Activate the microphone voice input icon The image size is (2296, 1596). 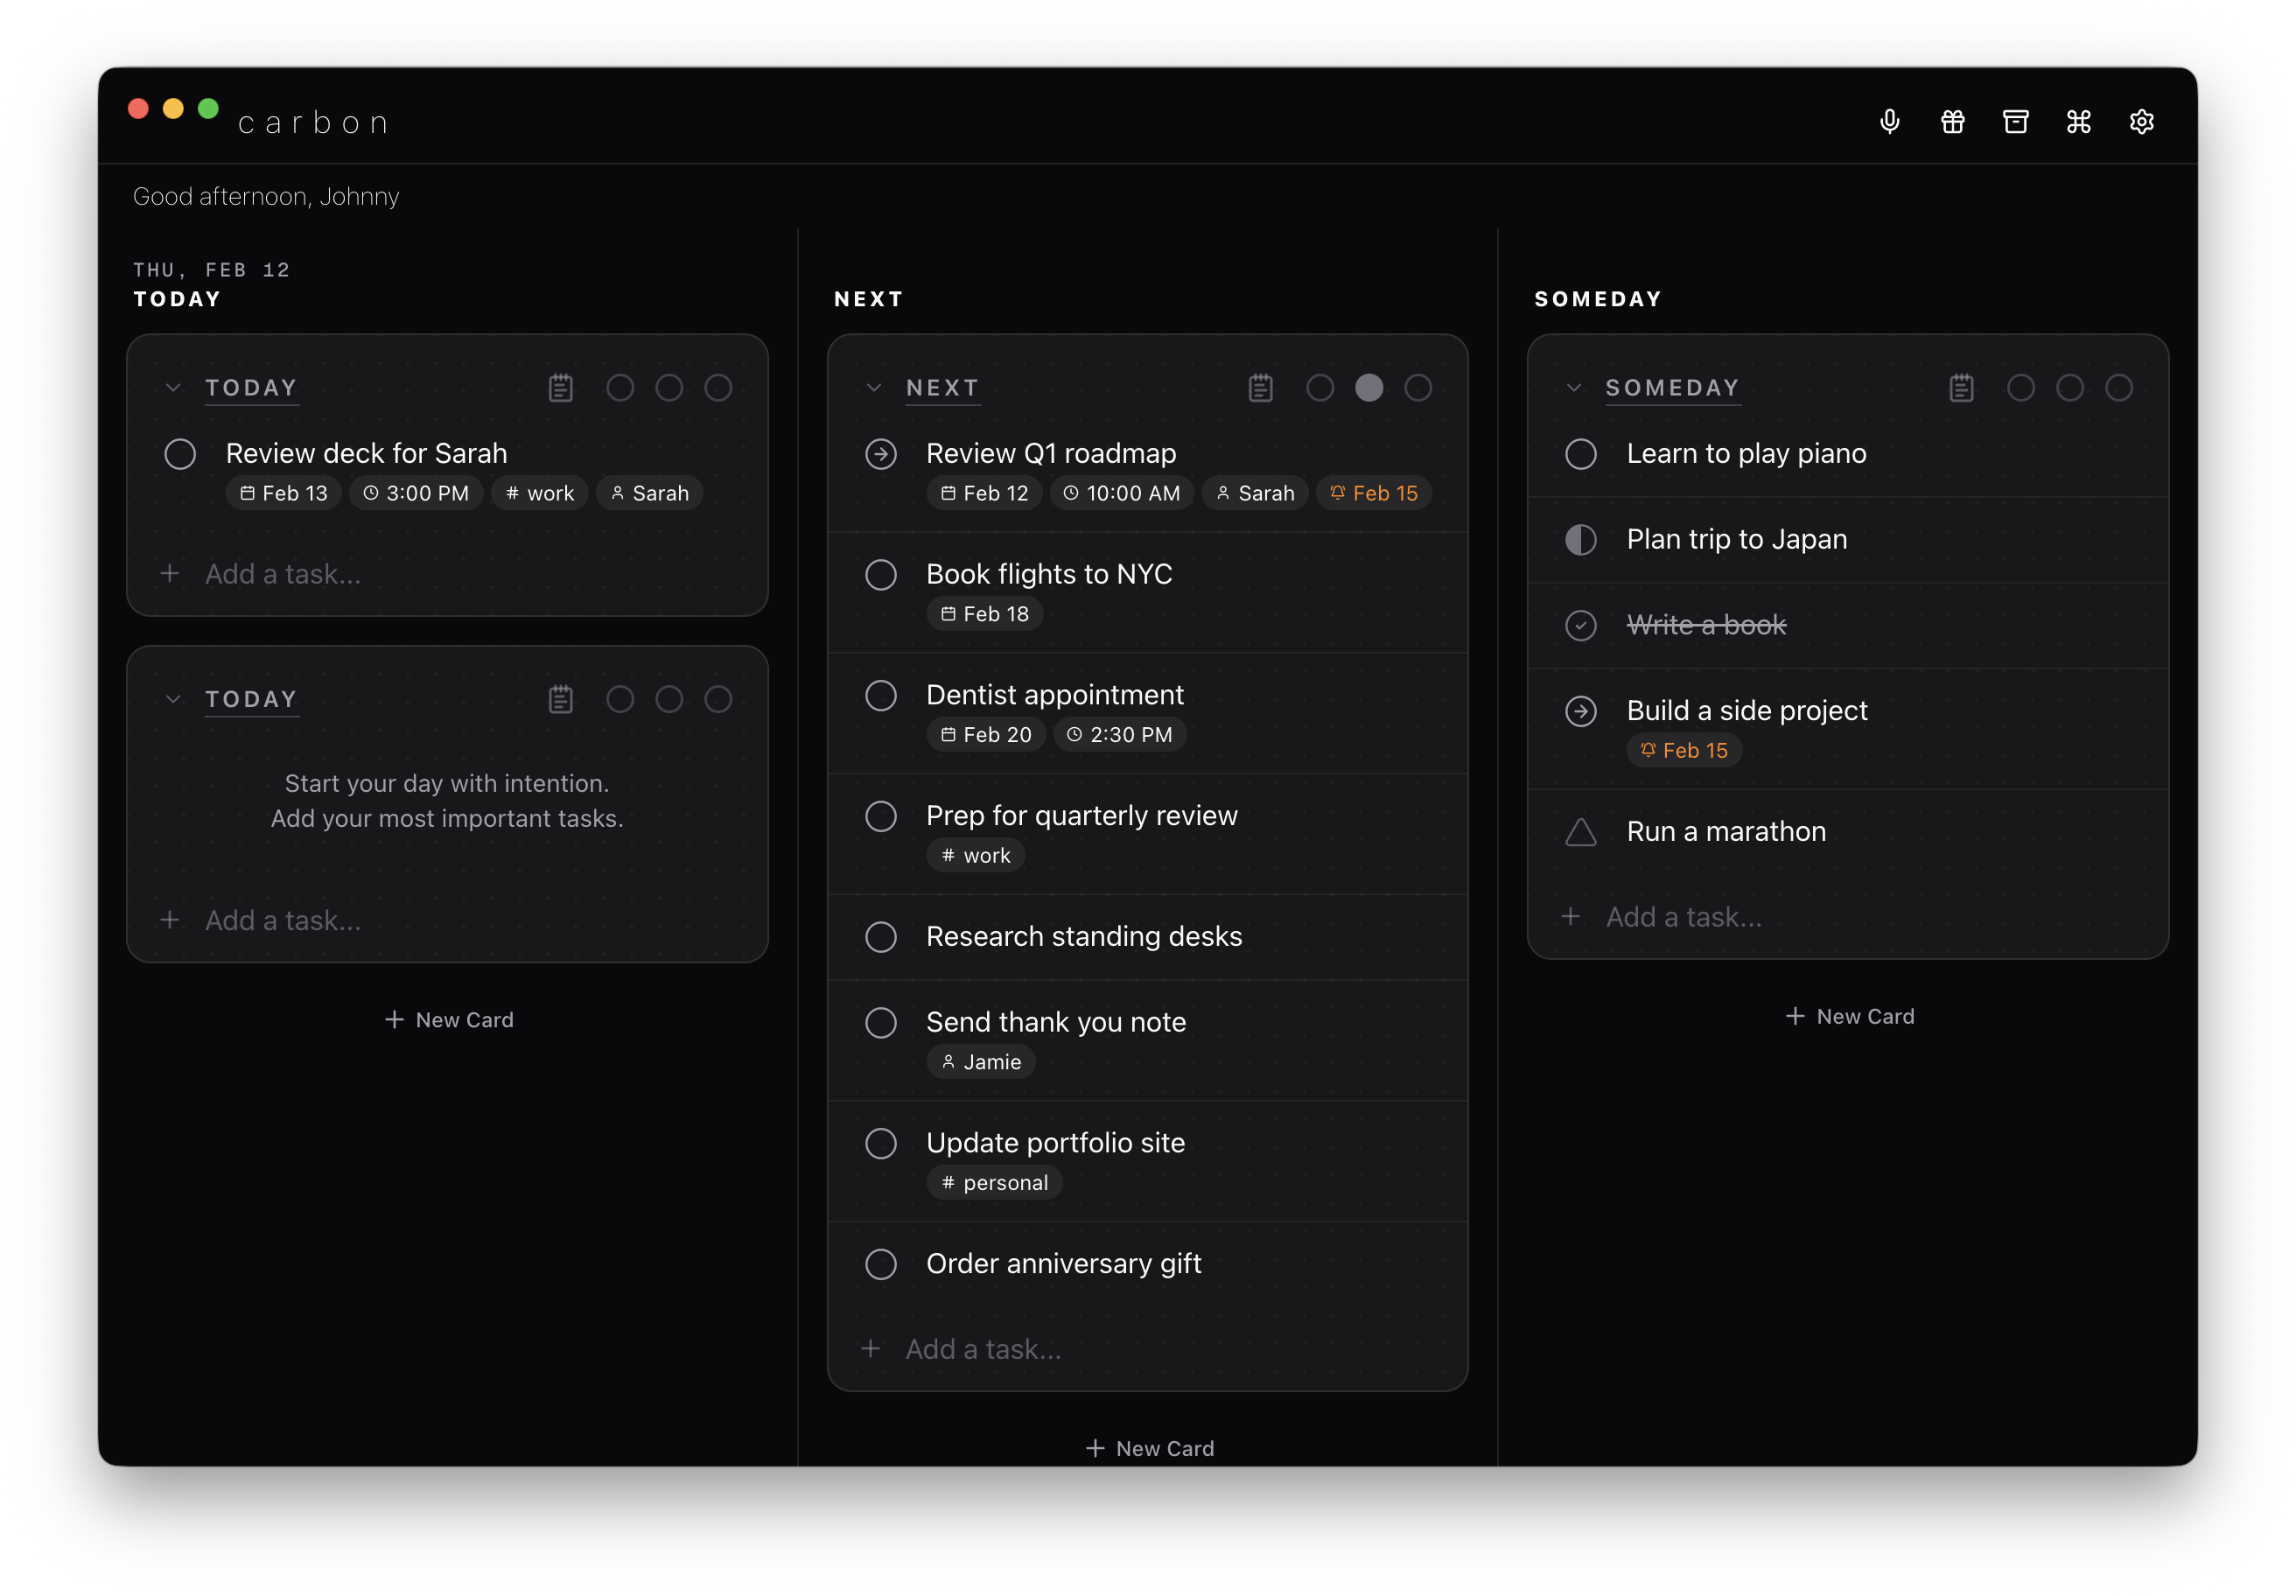[1890, 121]
